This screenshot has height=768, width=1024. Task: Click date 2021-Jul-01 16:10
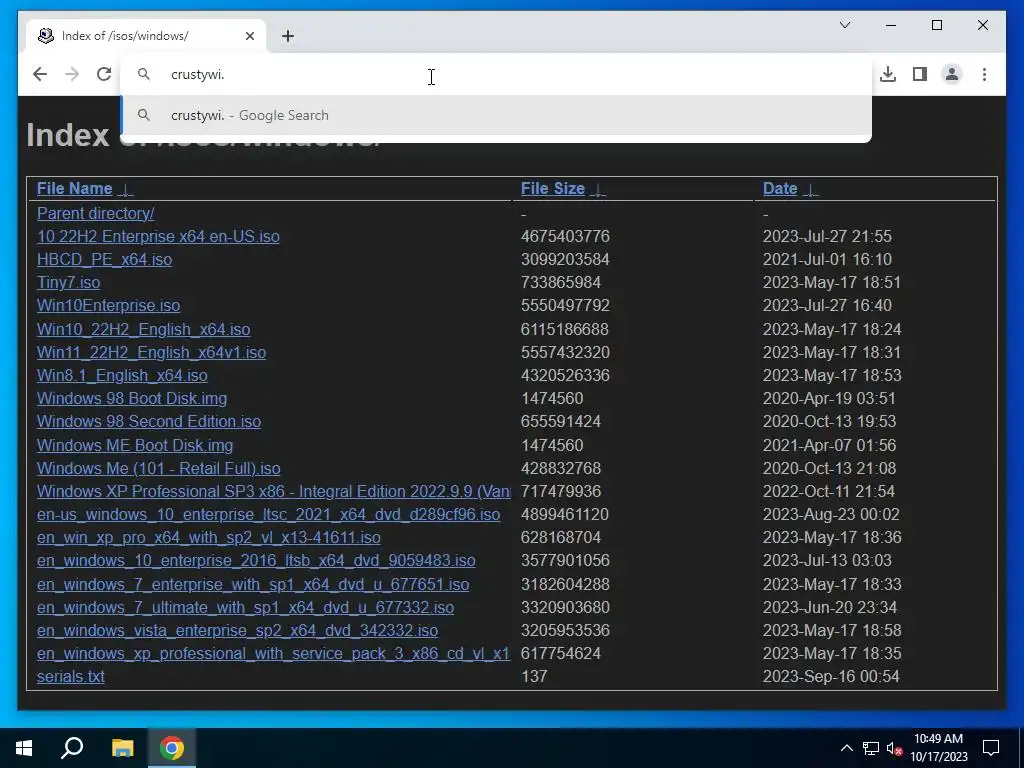click(827, 259)
